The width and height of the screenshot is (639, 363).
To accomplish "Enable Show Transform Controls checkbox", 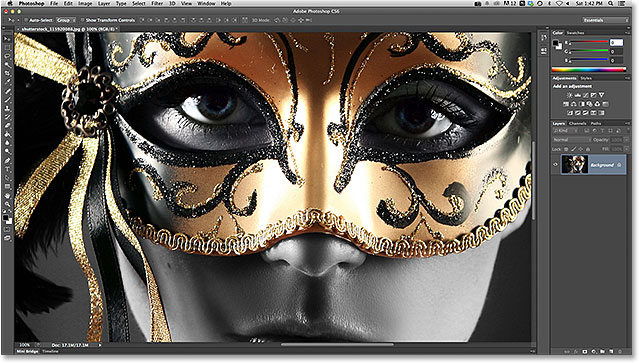I will pyautogui.click(x=83, y=20).
